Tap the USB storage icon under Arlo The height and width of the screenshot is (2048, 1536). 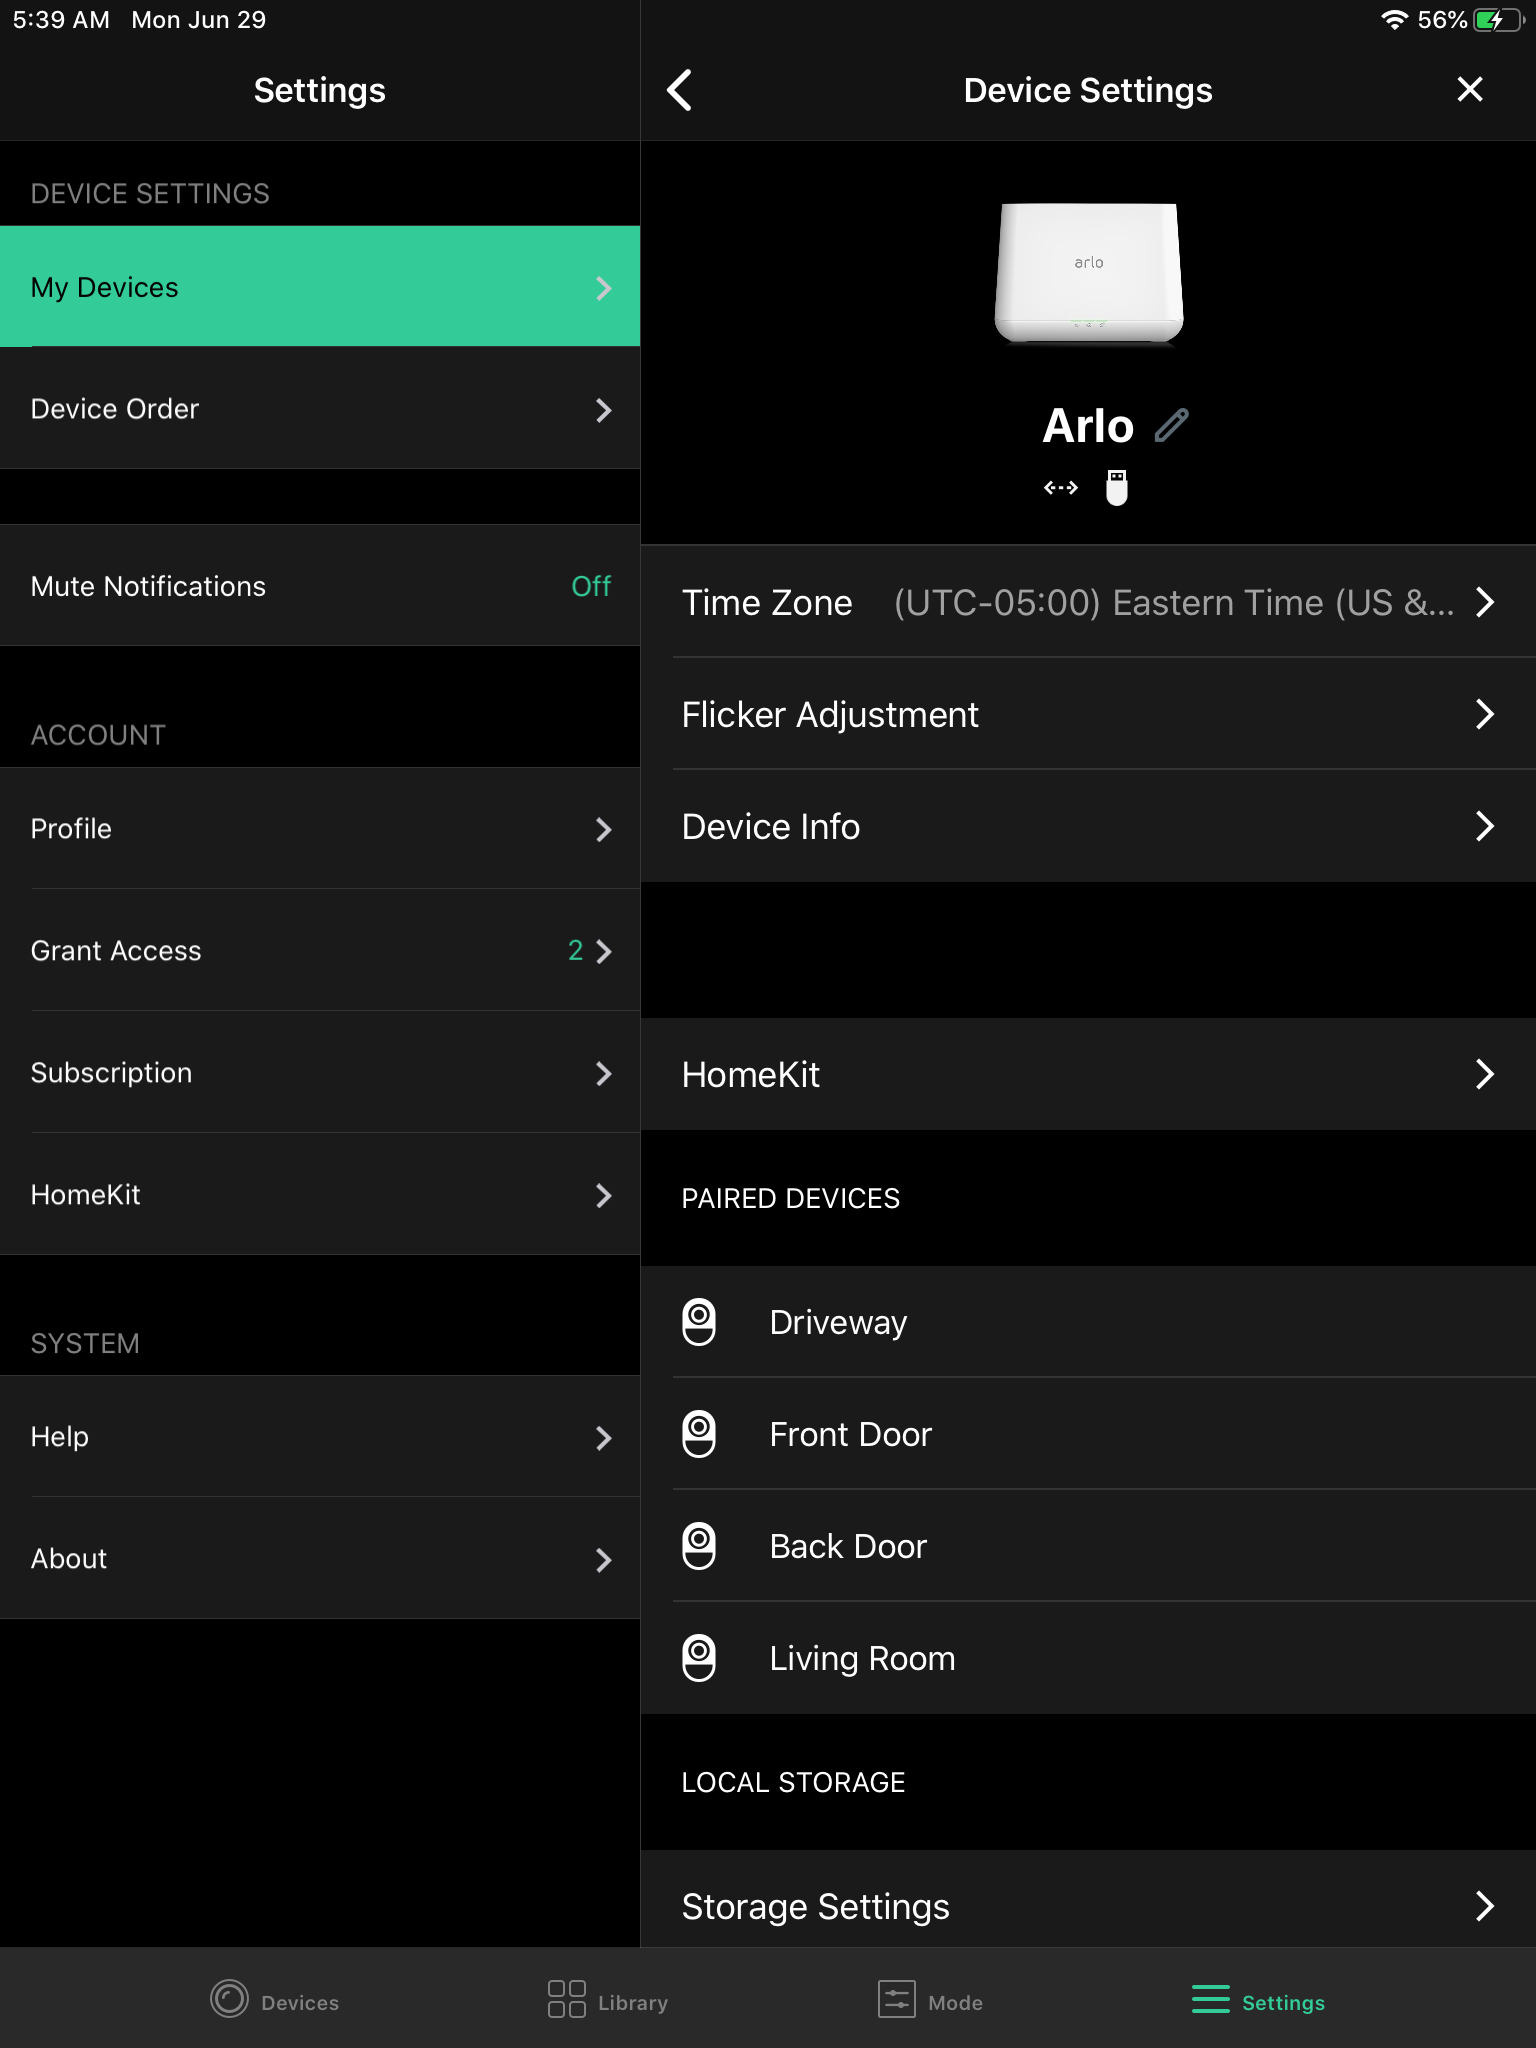pos(1117,488)
